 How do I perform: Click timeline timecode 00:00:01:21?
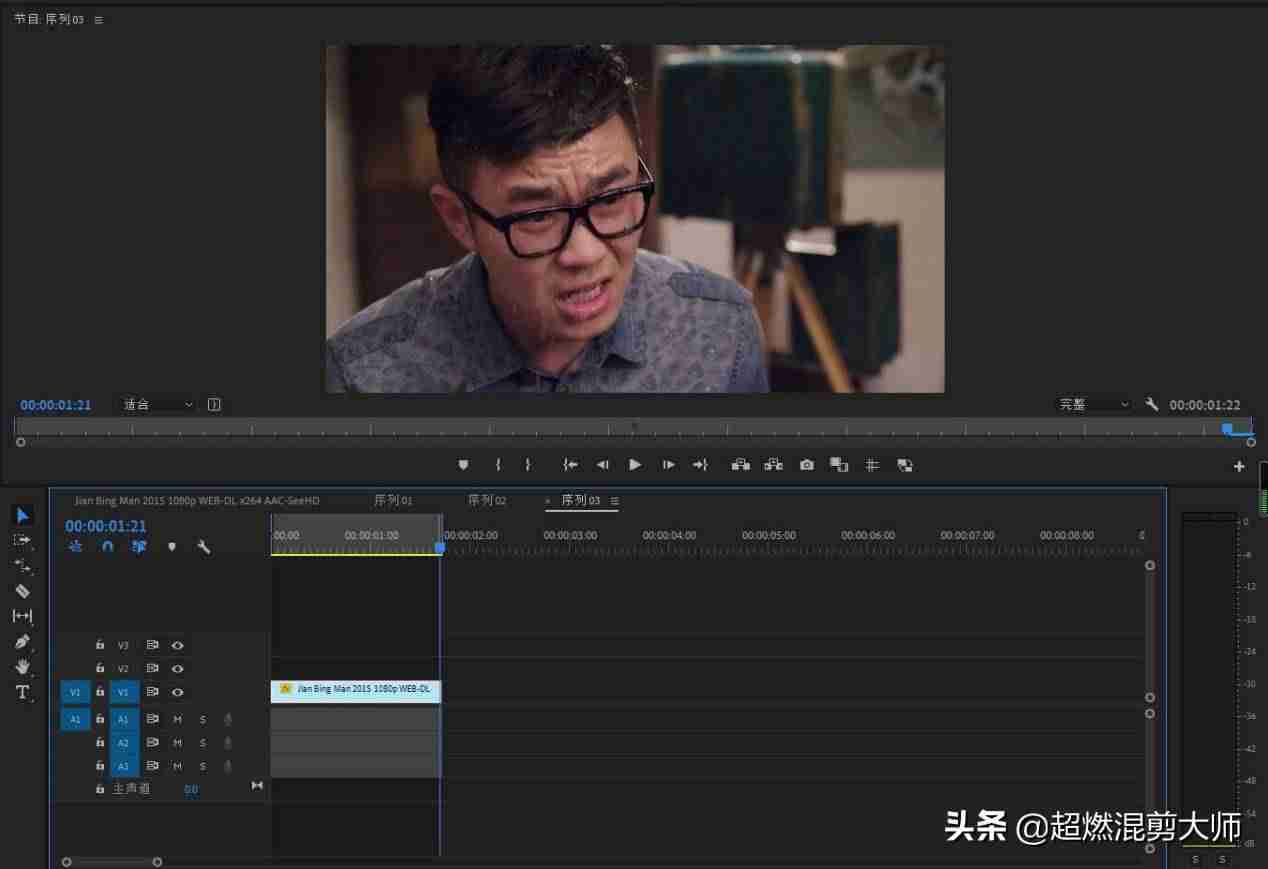pyautogui.click(x=106, y=526)
